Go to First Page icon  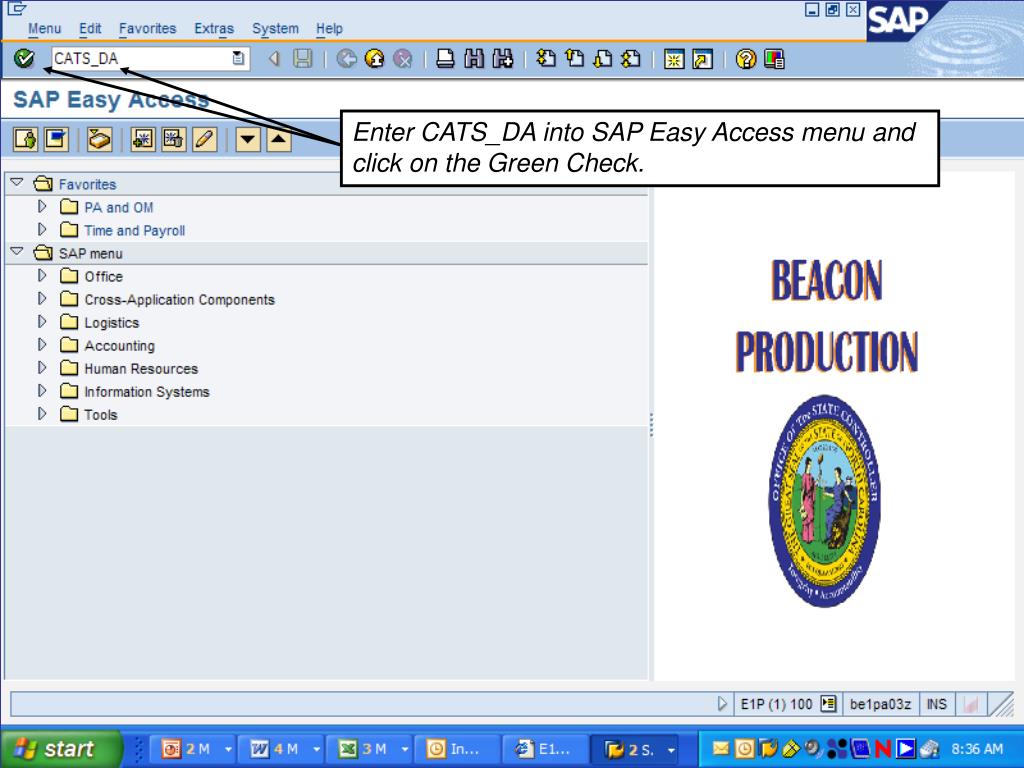coord(546,59)
